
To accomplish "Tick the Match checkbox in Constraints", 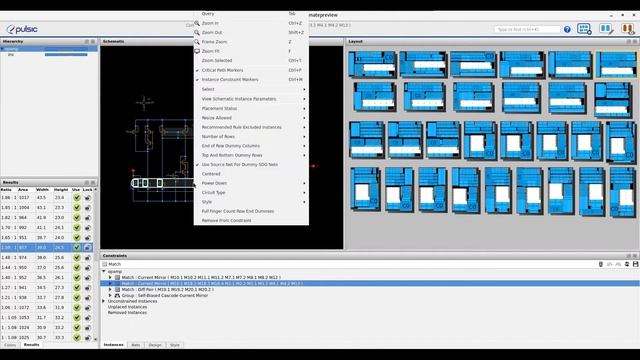I will 105,264.
